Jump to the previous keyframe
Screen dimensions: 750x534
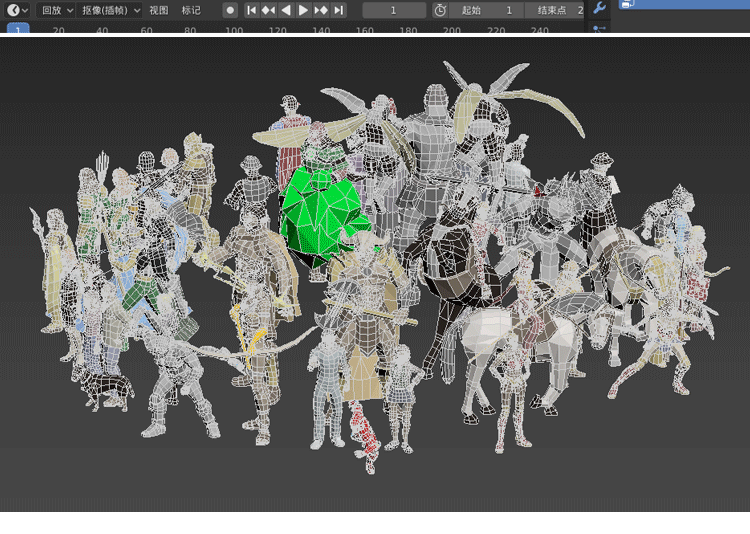point(268,10)
